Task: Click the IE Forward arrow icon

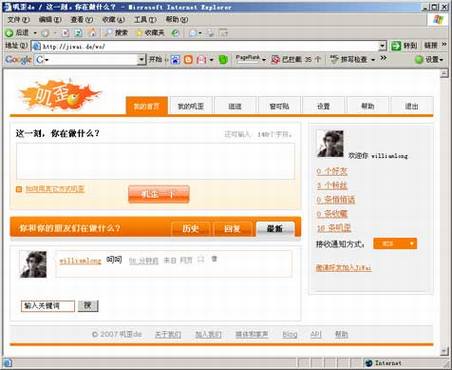Action: [x=45, y=33]
